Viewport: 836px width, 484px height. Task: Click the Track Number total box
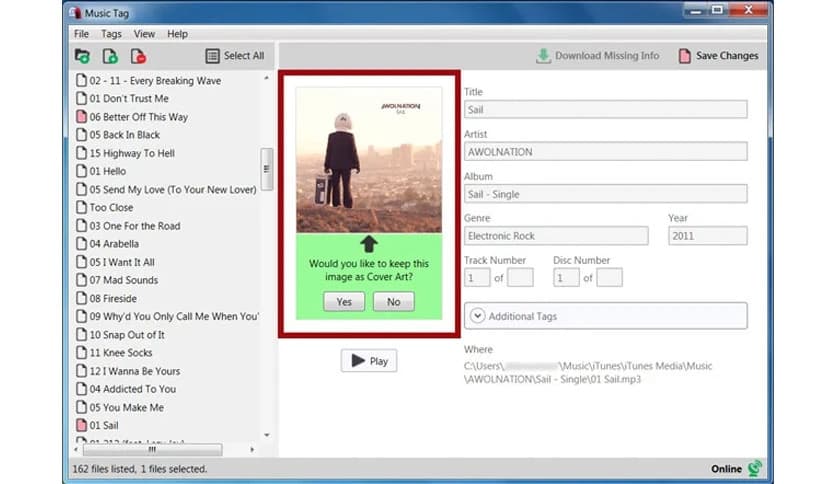click(520, 278)
